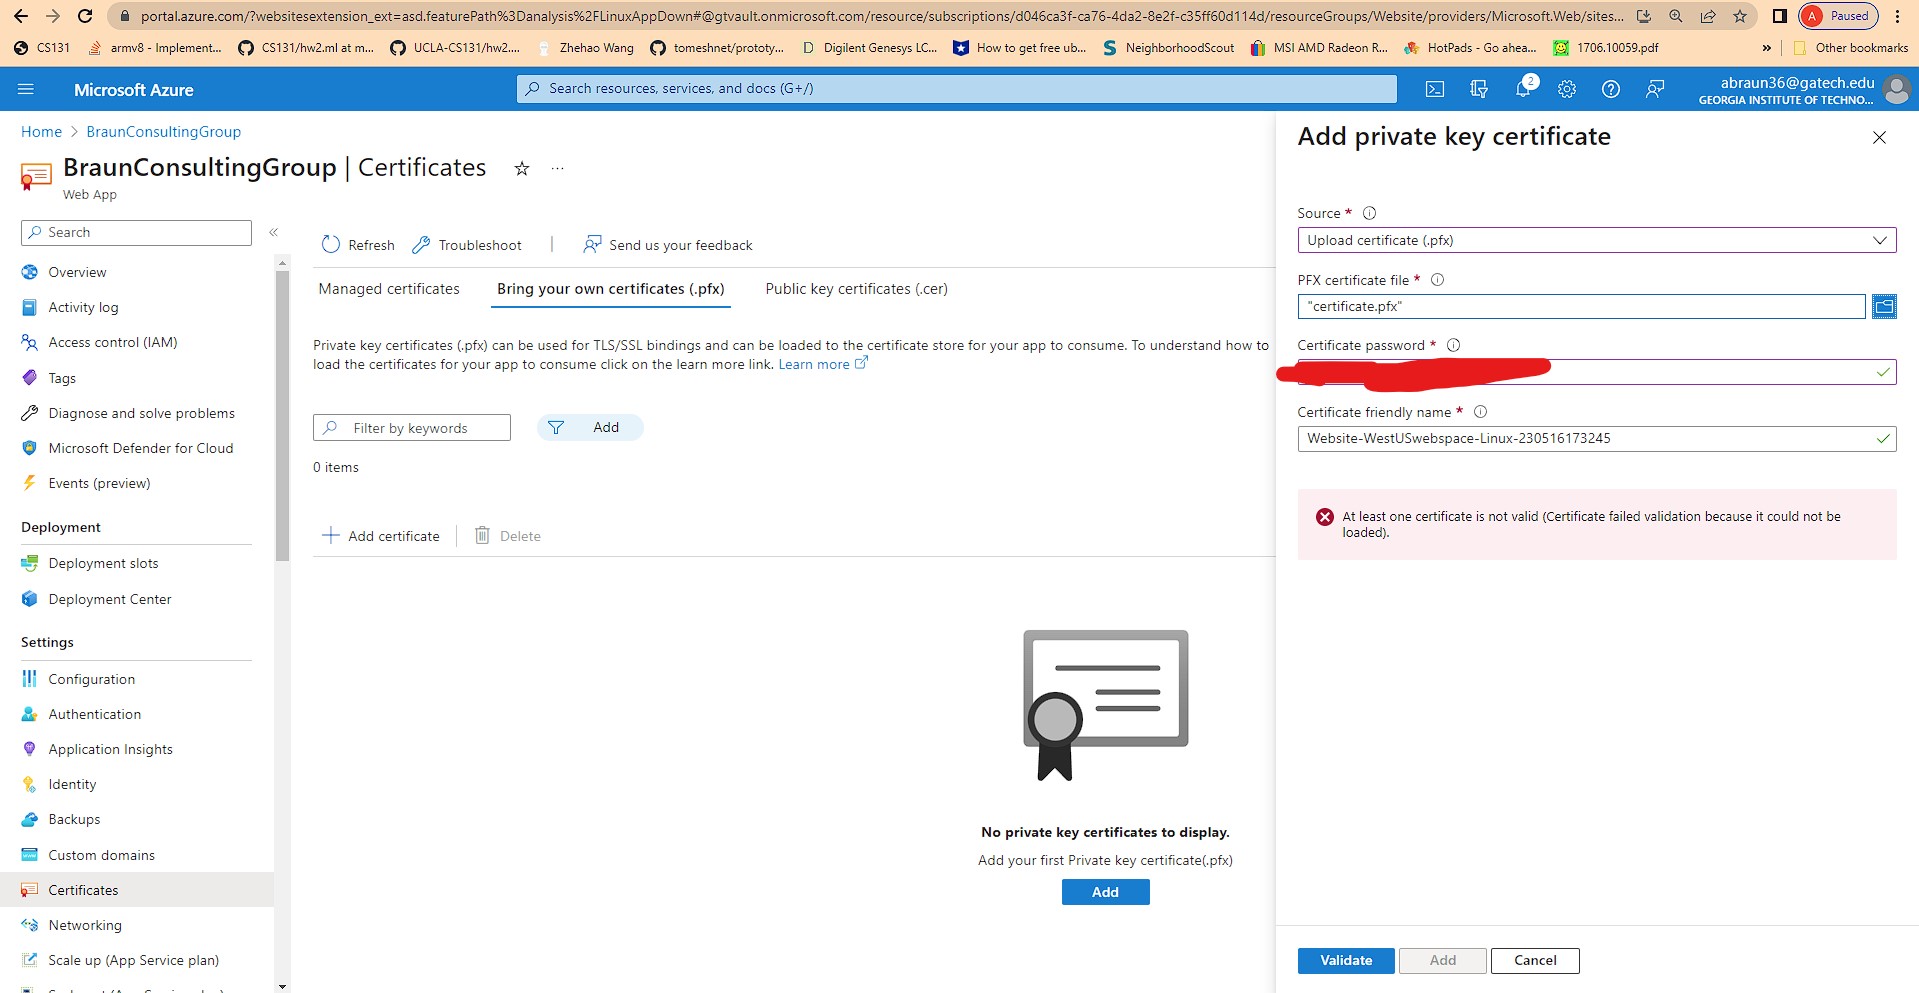This screenshot has height=993, width=1919.
Task: Open Cloud Shell from the top bar
Action: [1434, 89]
